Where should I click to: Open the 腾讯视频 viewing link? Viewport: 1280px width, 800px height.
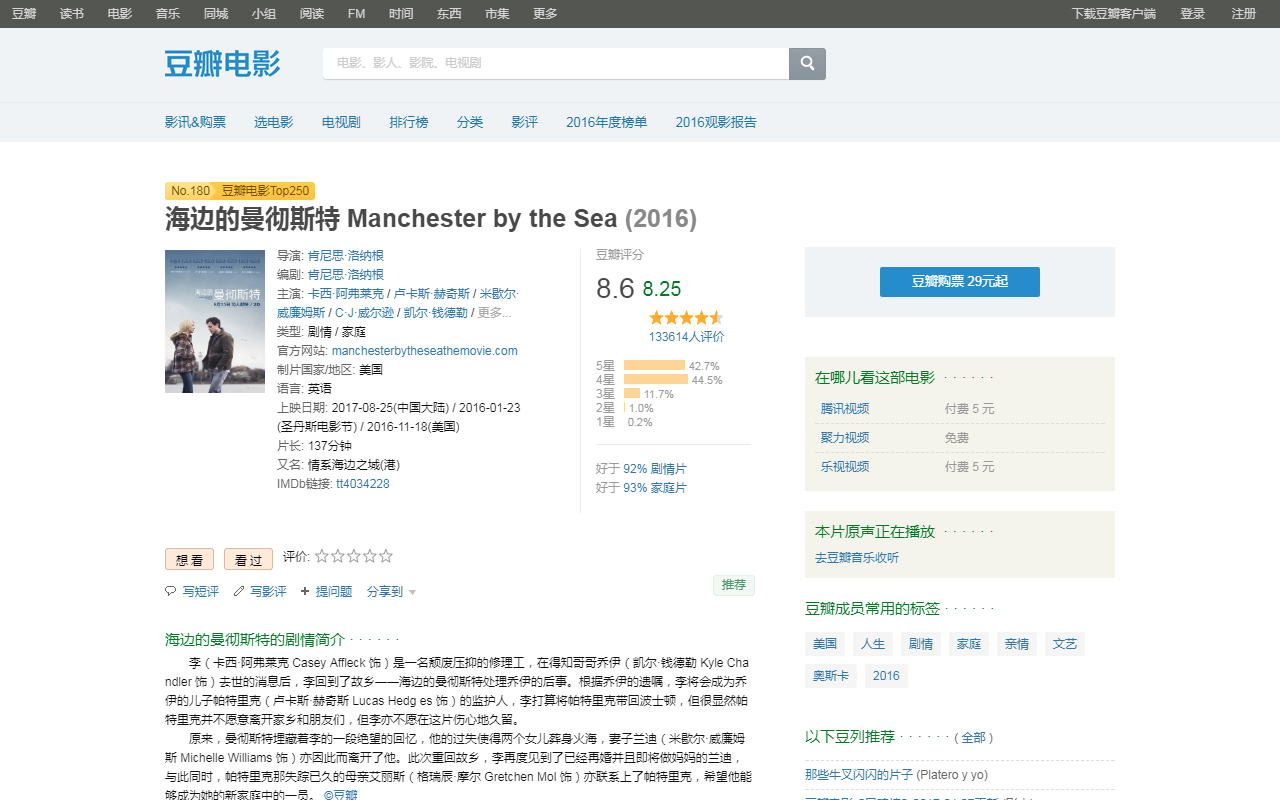tap(845, 409)
